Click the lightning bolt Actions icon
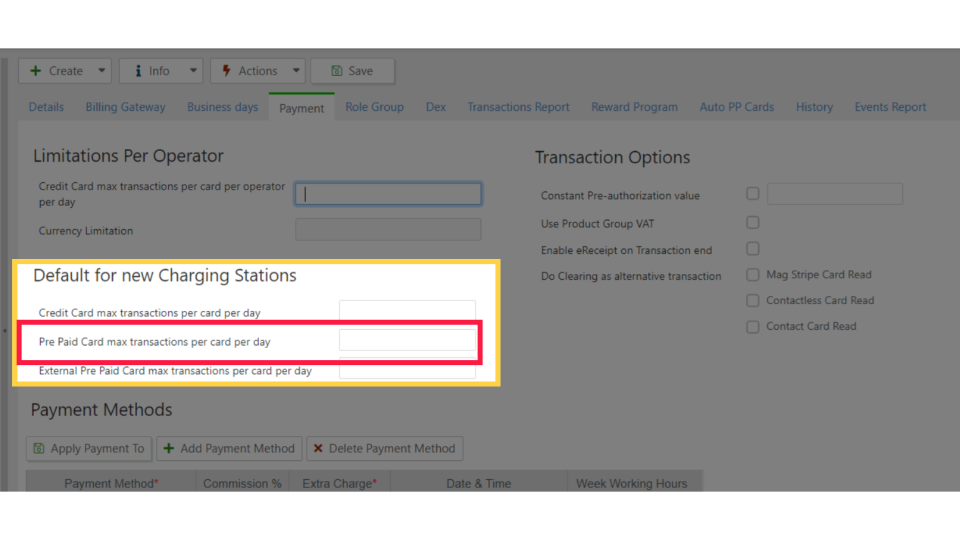 click(226, 71)
